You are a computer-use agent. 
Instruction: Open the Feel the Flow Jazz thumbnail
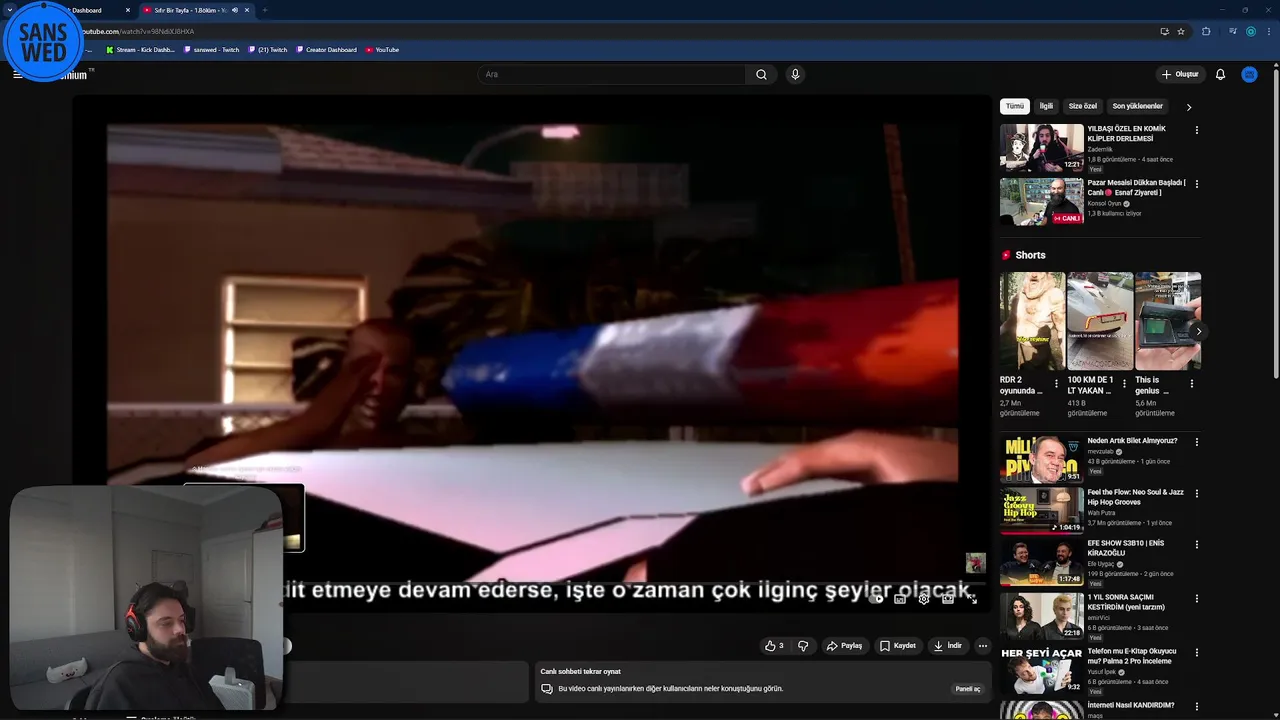point(1042,510)
